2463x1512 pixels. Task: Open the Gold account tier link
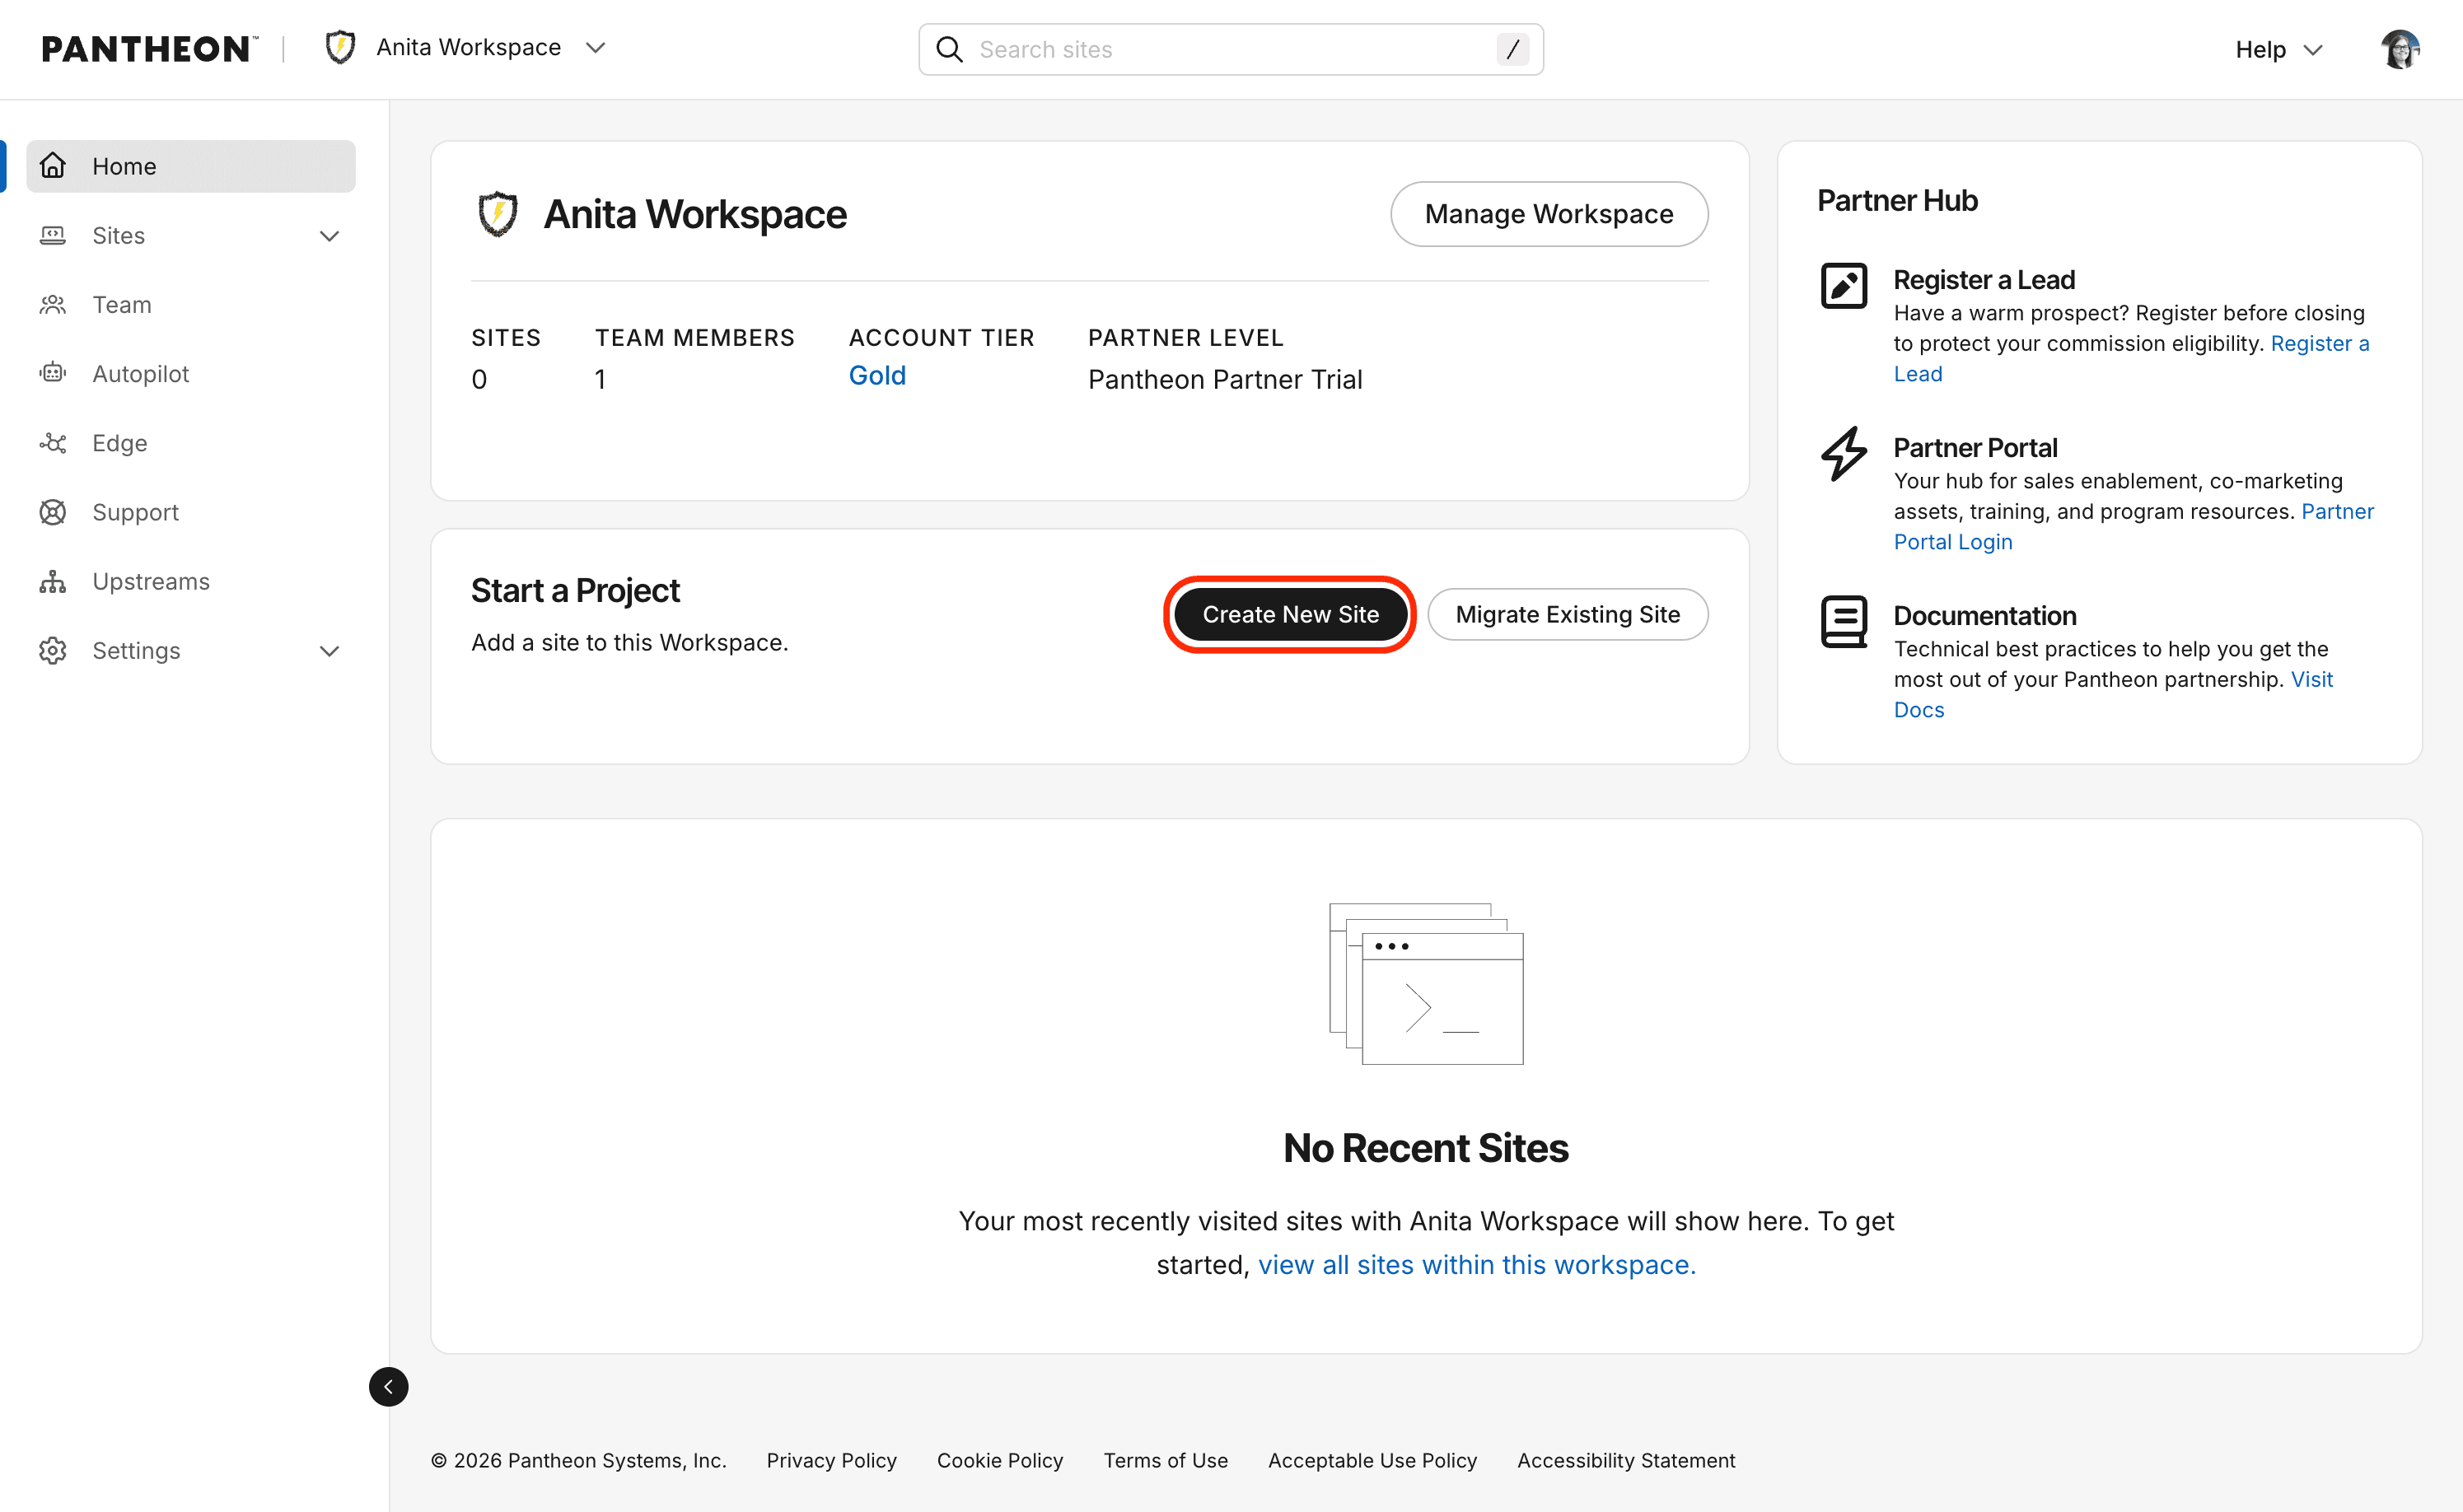click(877, 375)
